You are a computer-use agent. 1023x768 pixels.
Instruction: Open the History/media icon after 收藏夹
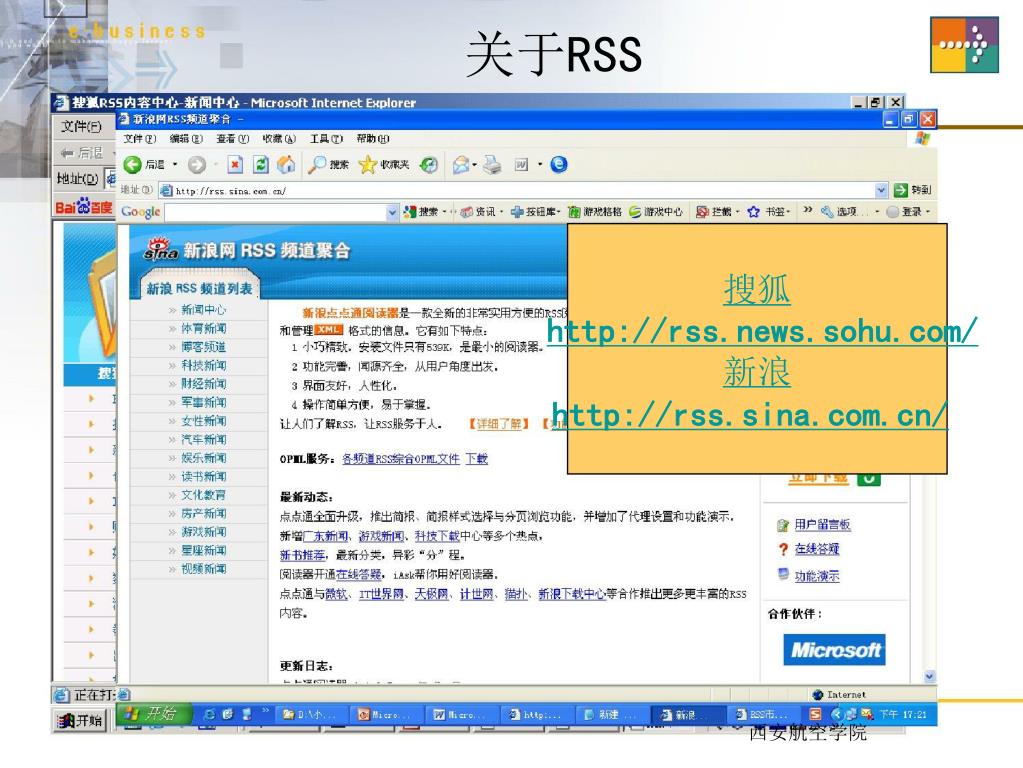click(429, 164)
